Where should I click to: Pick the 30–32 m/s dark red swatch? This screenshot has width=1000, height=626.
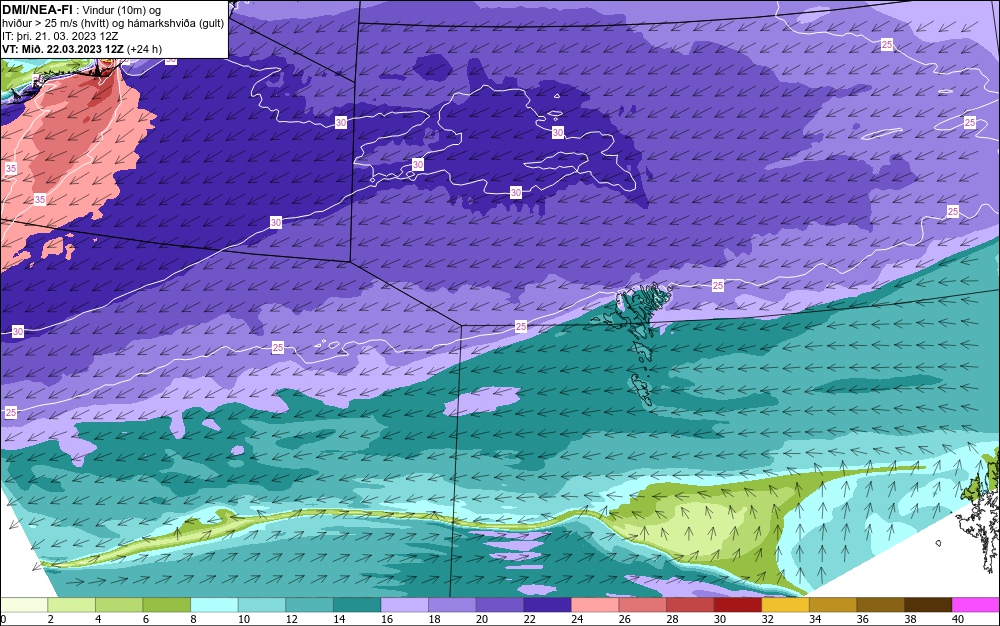click(737, 605)
